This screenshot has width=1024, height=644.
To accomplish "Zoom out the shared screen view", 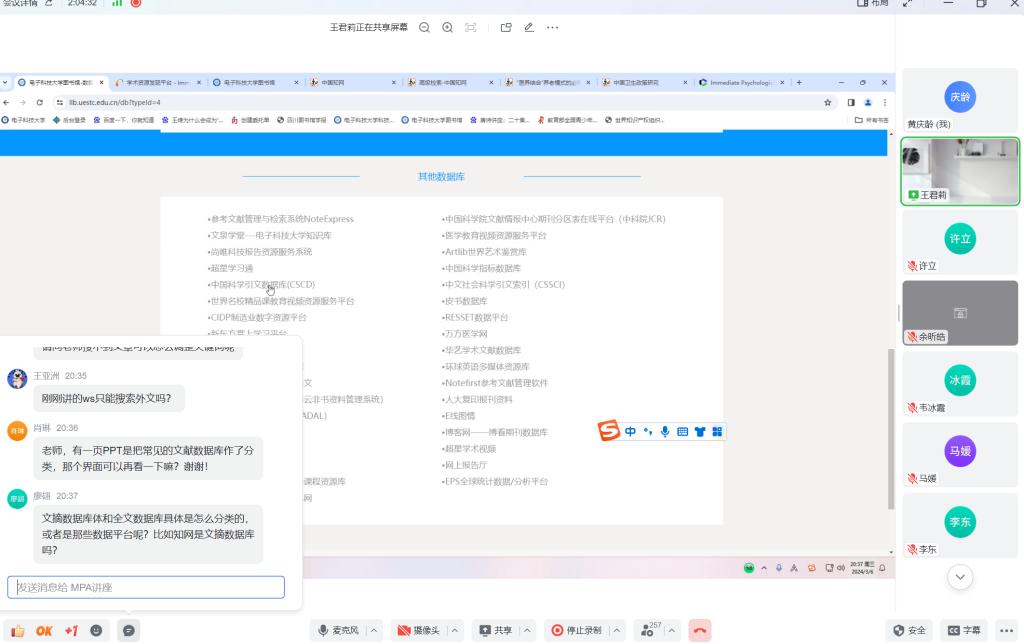I will tap(425, 28).
